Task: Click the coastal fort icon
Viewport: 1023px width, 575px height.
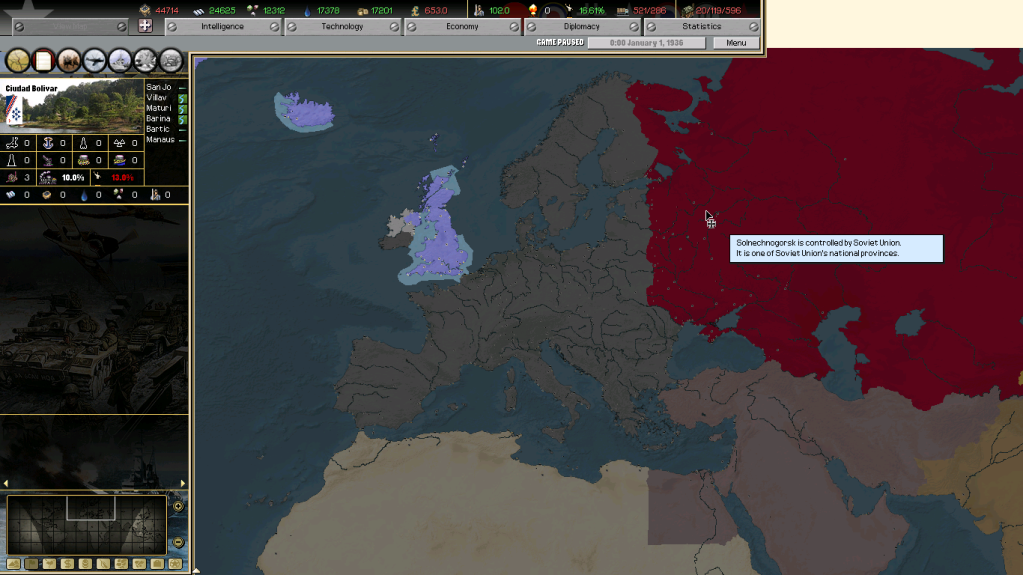Action: point(119,160)
